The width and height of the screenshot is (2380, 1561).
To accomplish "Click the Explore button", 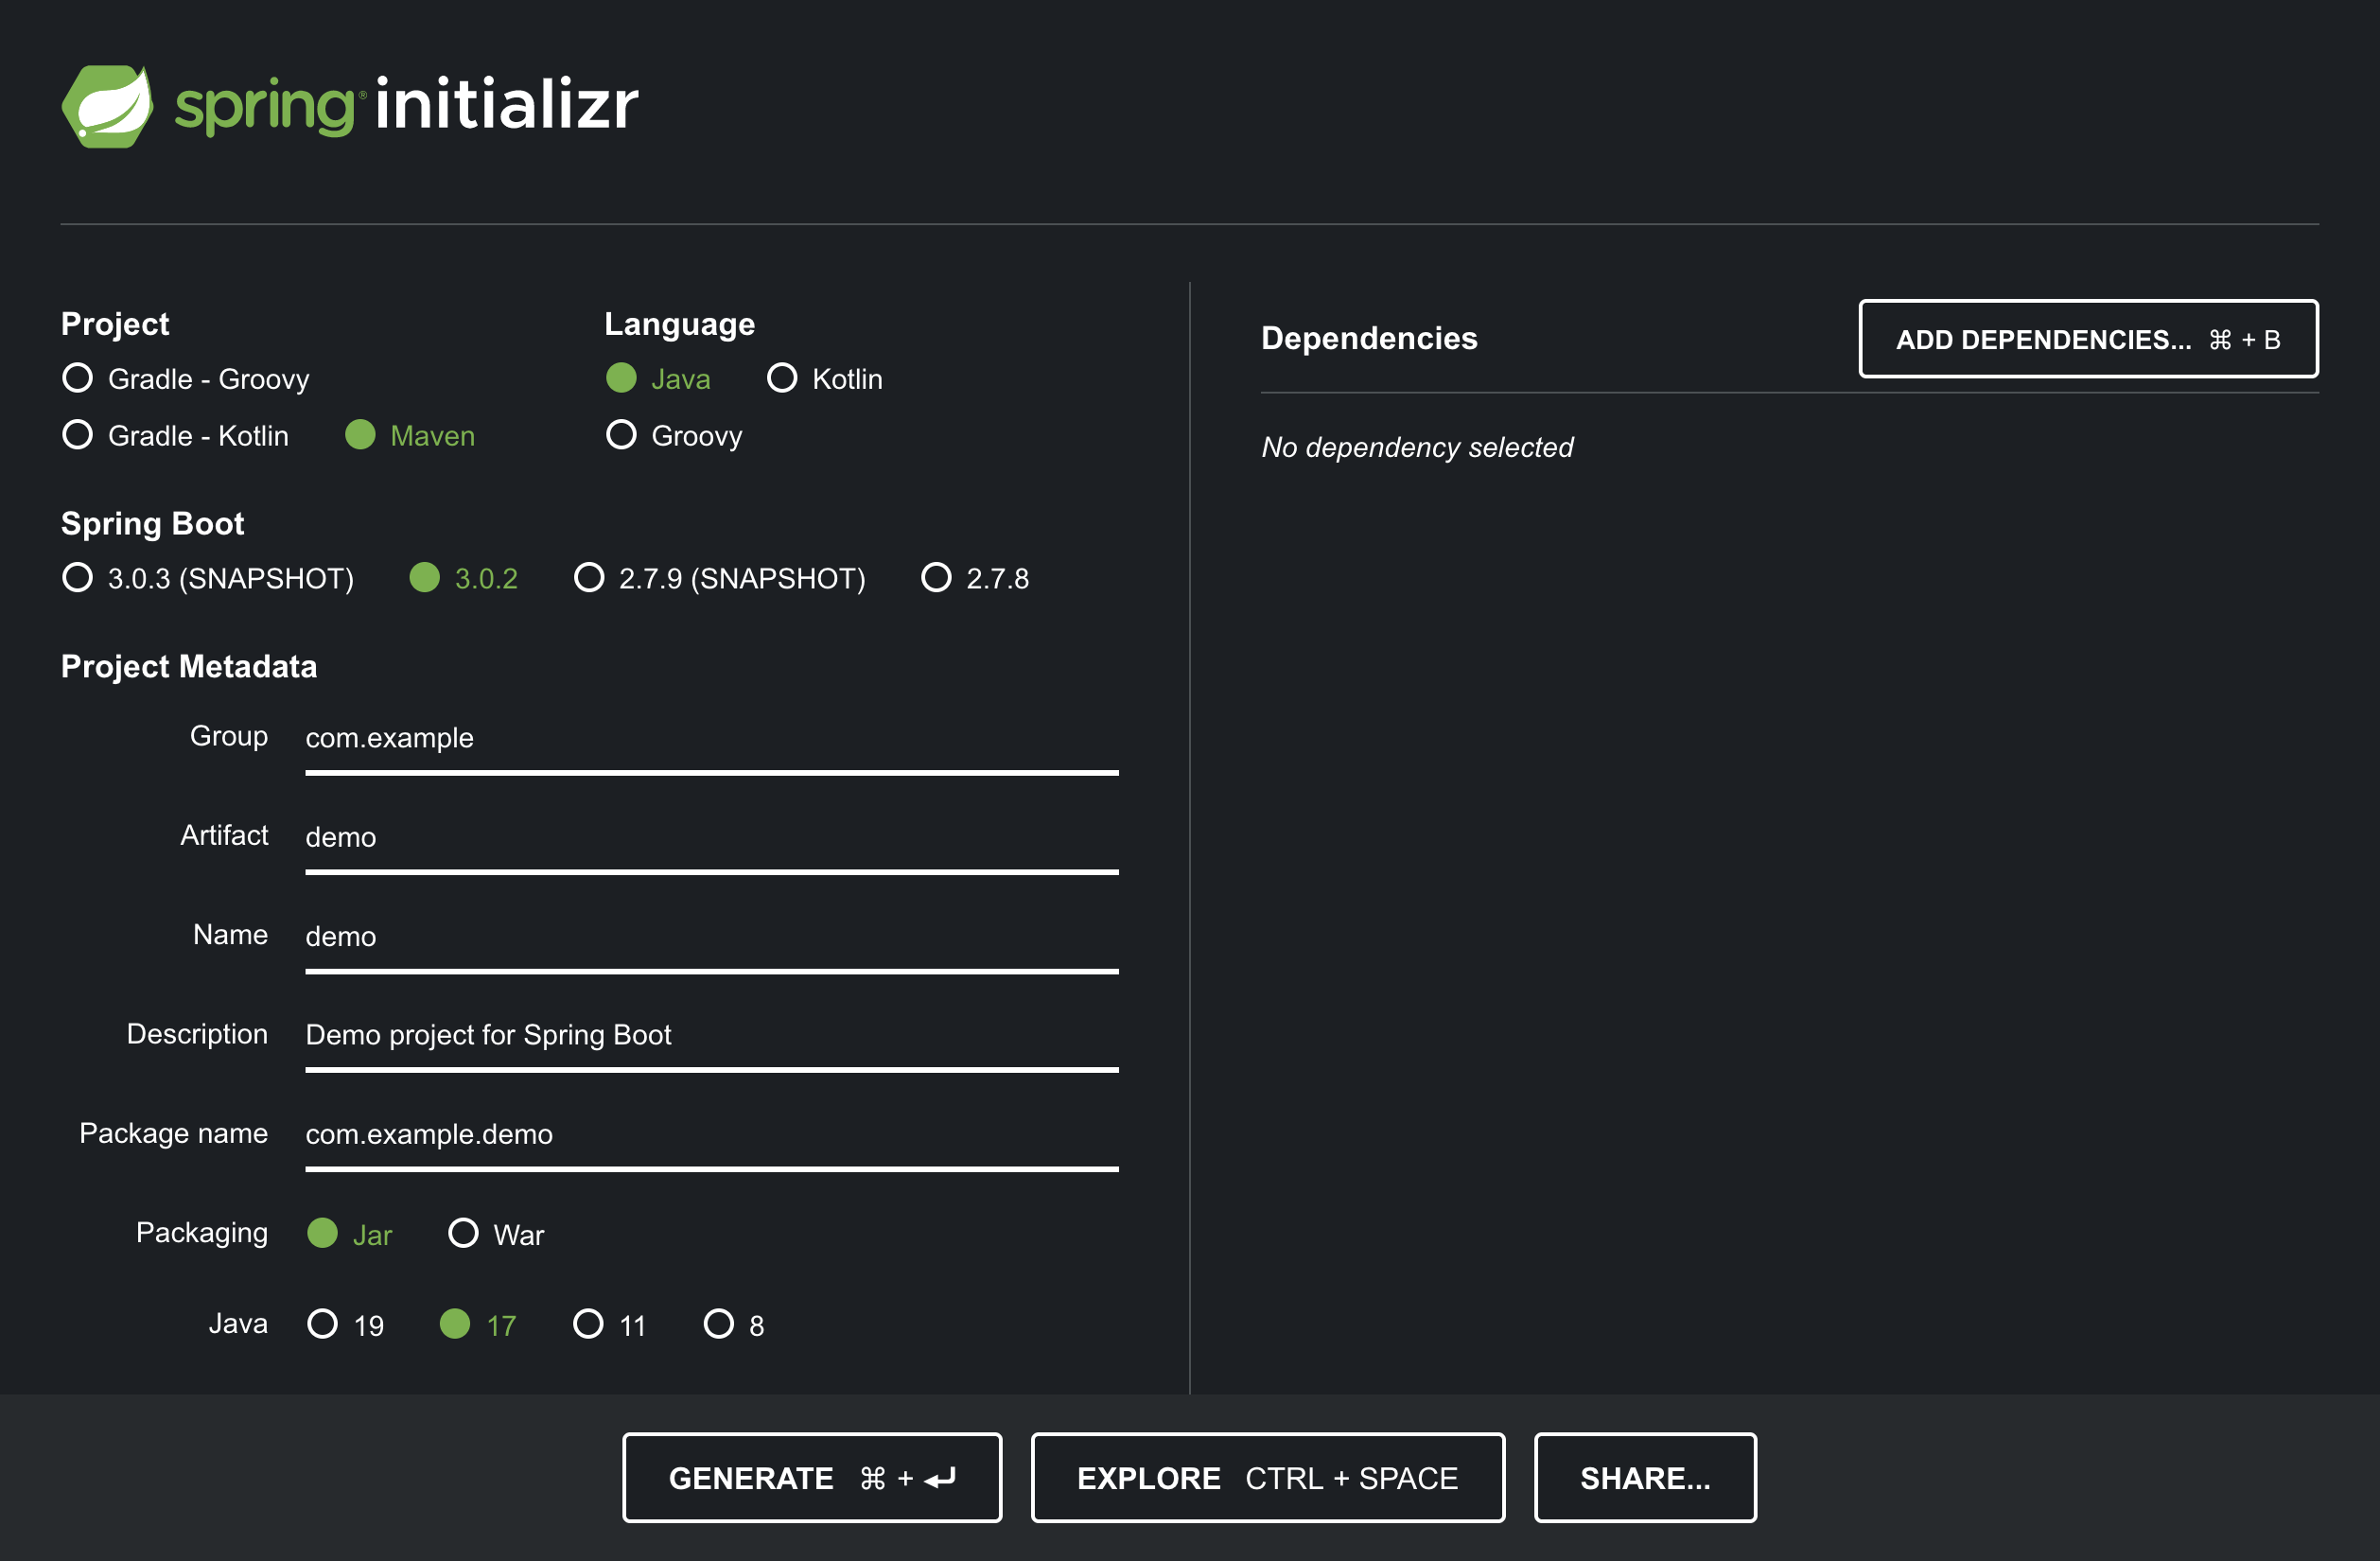I will pyautogui.click(x=1268, y=1478).
